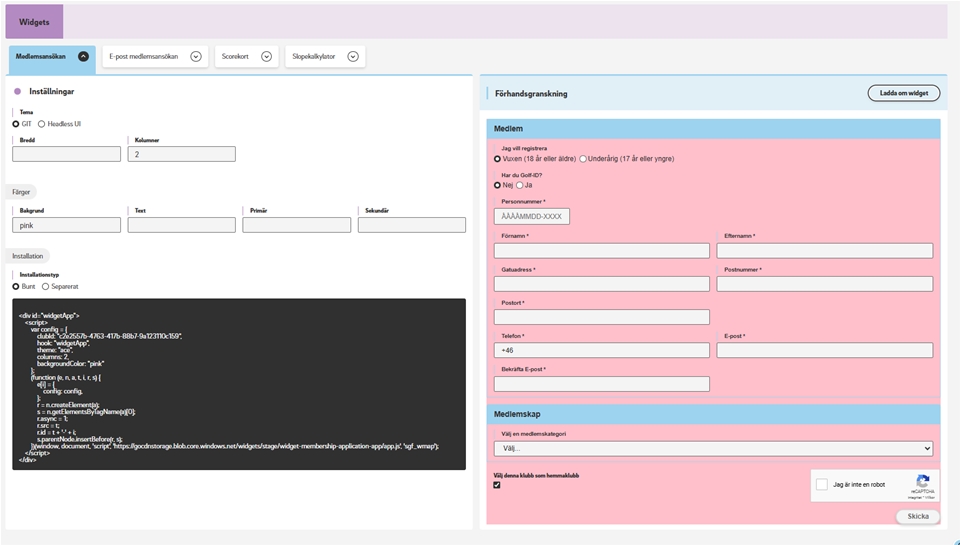Select the Headless UI theme option
The height and width of the screenshot is (545, 960).
pyautogui.click(x=42, y=124)
